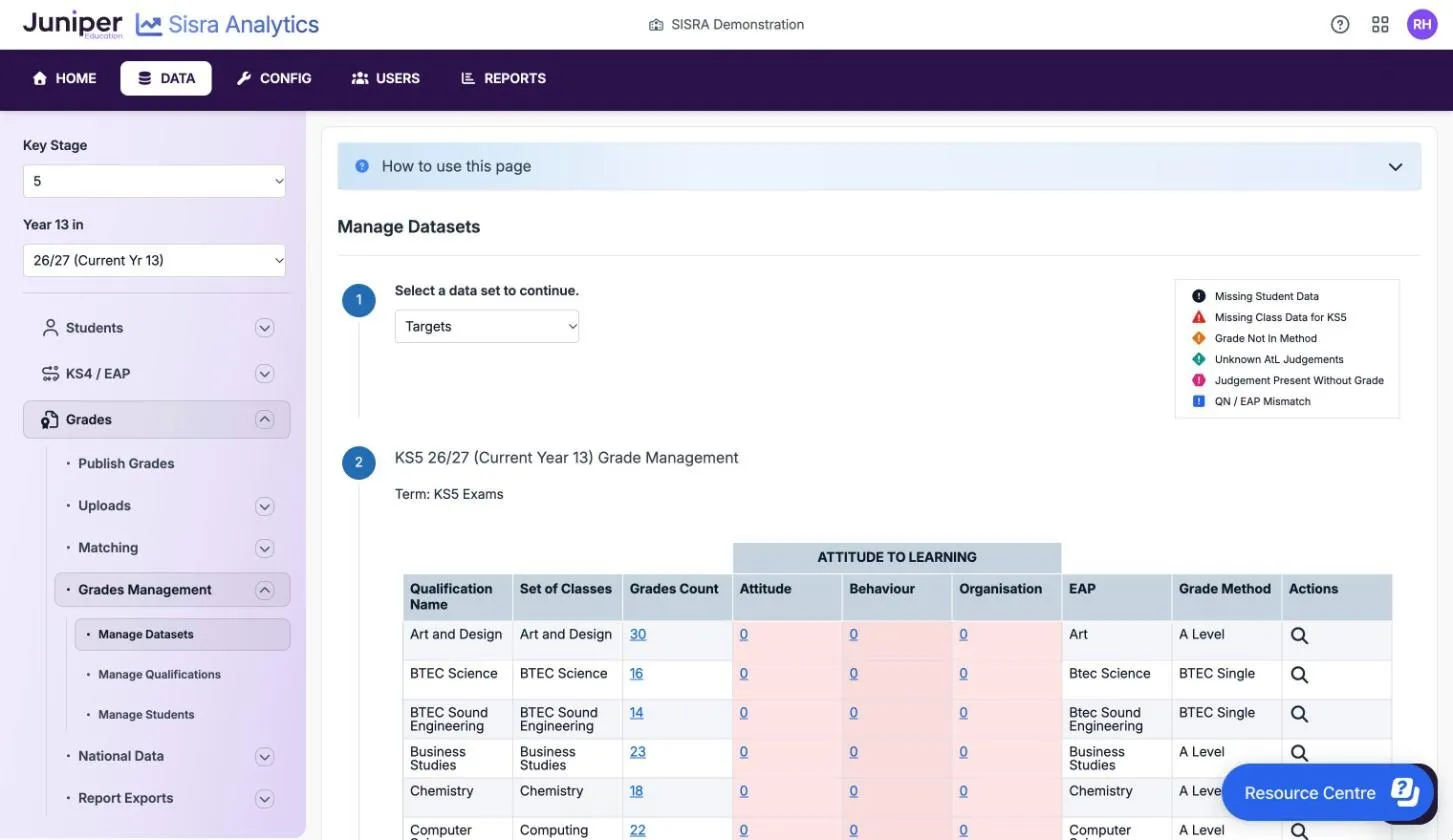This screenshot has height=840, width=1453.
Task: Open the Resource Centre chat widget
Action: (1328, 793)
